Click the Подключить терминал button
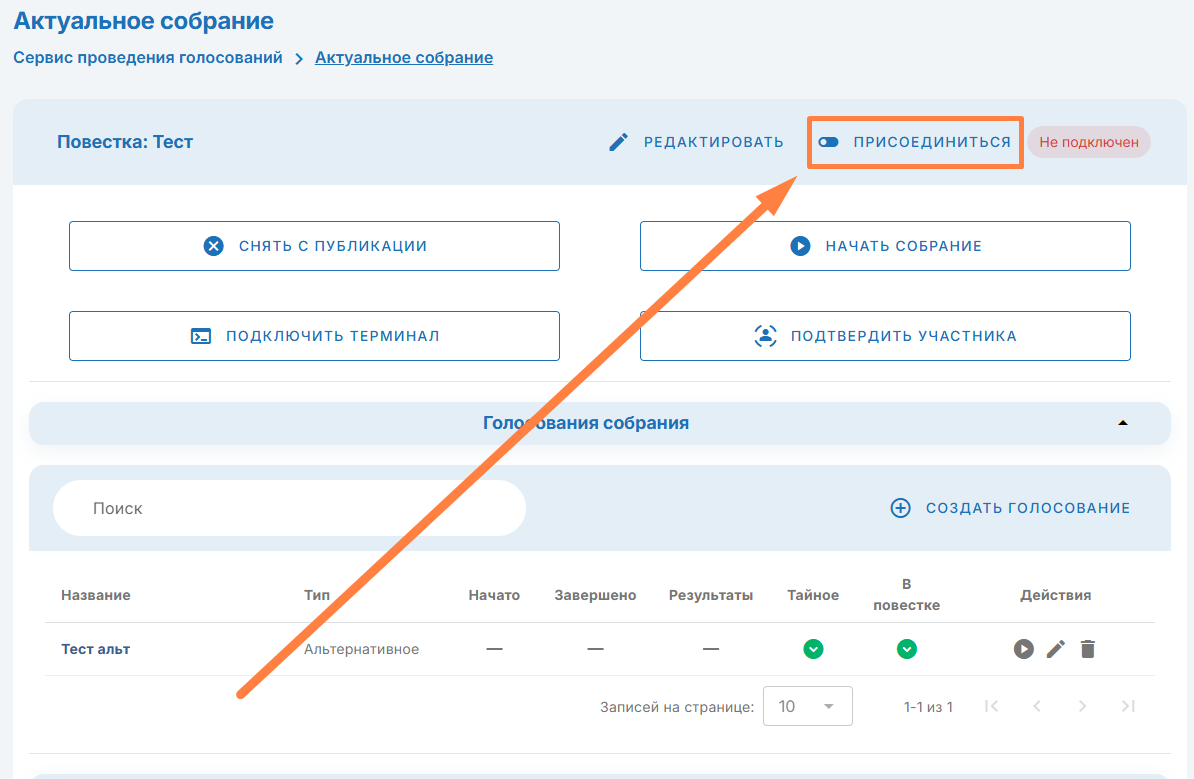 (x=314, y=336)
